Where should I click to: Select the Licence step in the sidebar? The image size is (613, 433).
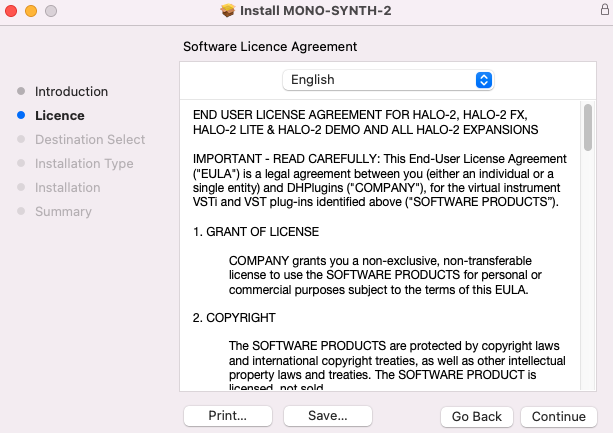(x=60, y=115)
